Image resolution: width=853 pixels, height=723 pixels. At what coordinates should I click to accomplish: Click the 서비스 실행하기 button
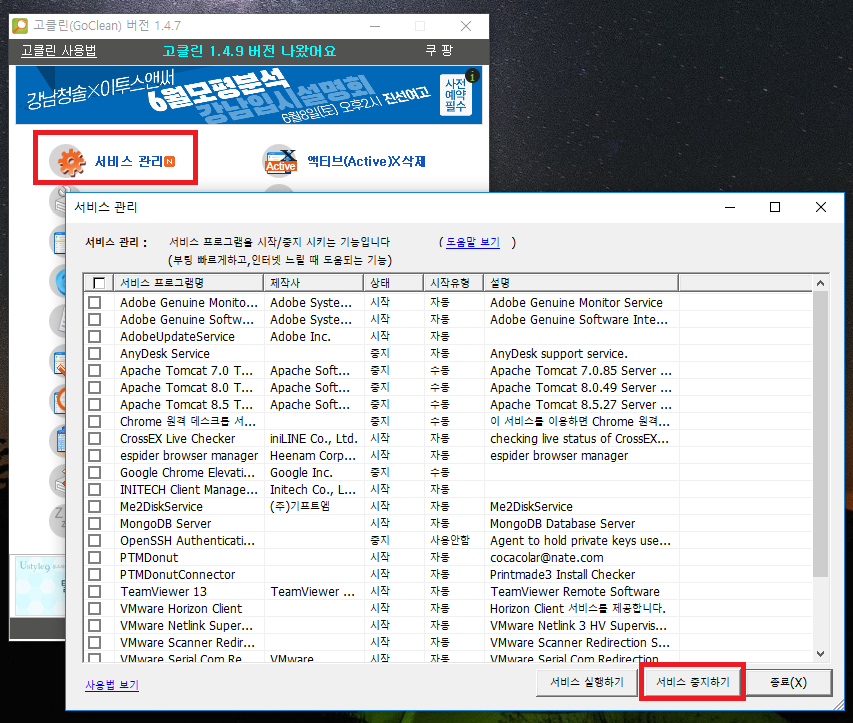586,682
